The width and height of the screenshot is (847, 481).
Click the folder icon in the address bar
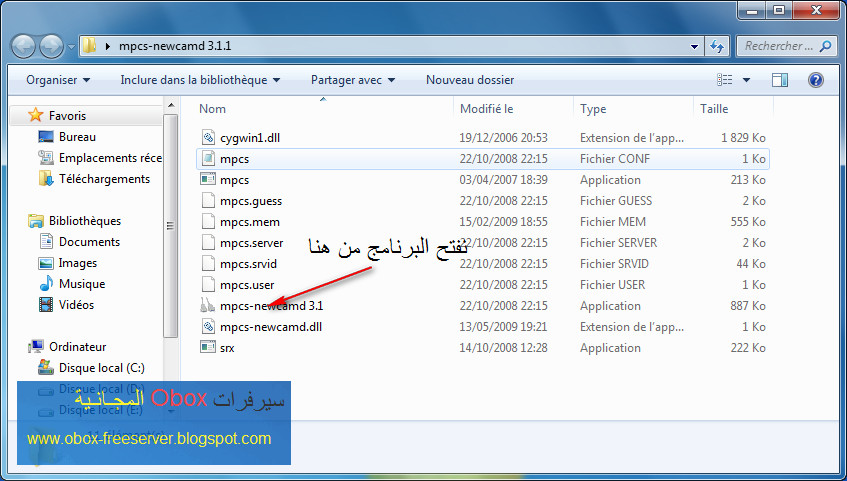coord(89,46)
